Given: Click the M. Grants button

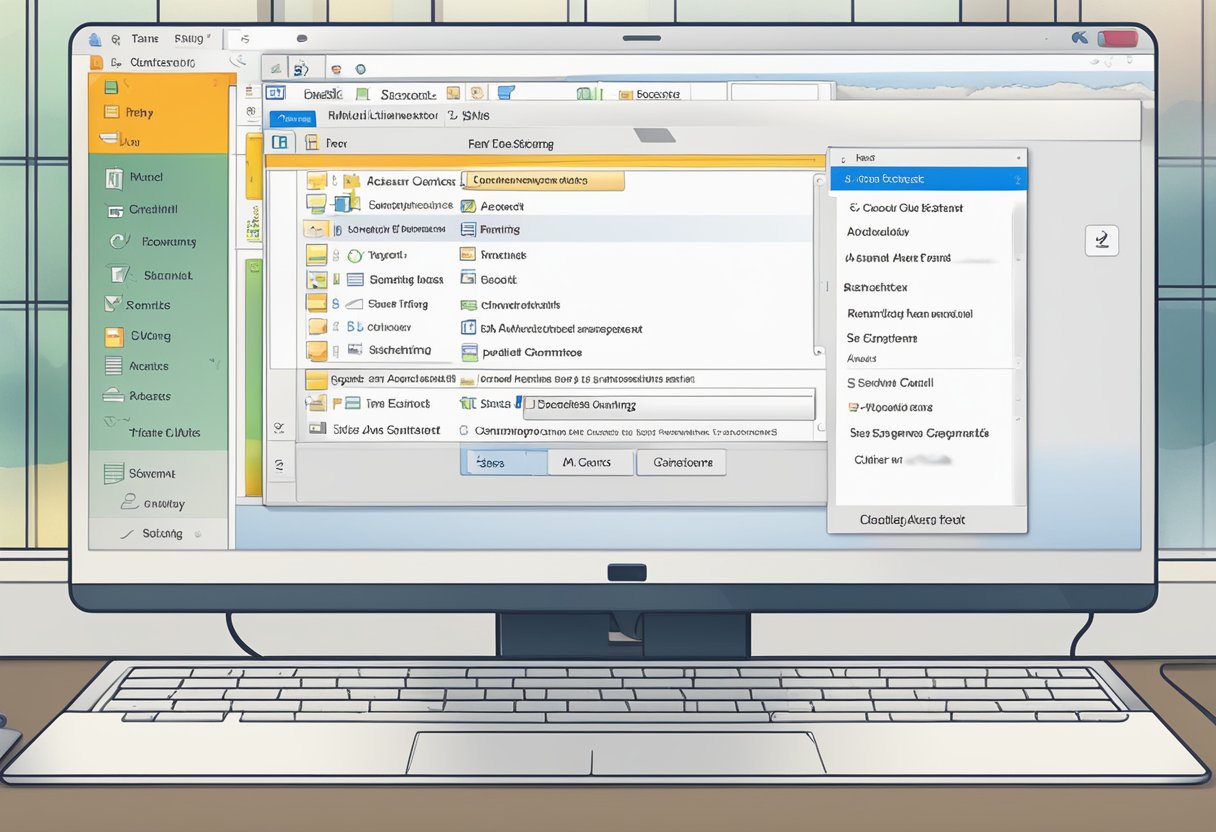Looking at the screenshot, I should click(x=588, y=462).
